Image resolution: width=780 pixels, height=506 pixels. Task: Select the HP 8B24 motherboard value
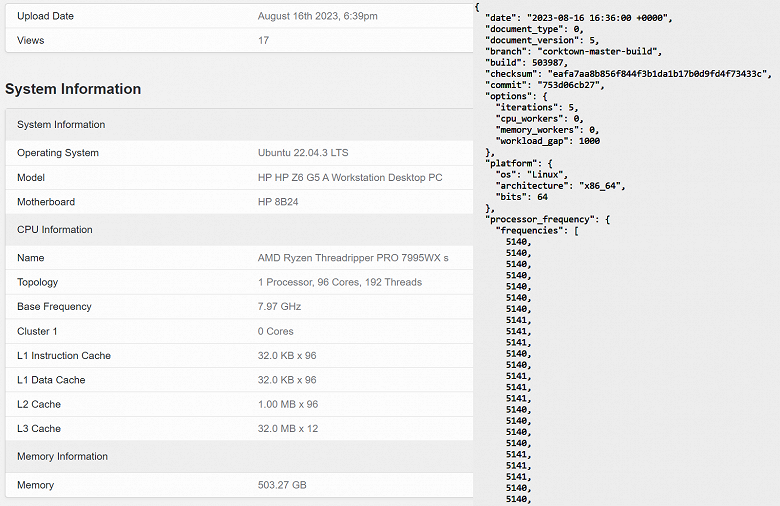click(278, 202)
